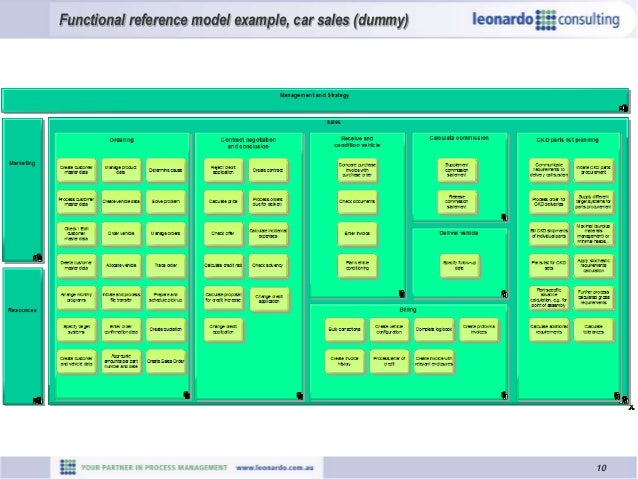This screenshot has width=638, height=479.
Task: Select the Calculate tolerances box
Action: tap(593, 329)
